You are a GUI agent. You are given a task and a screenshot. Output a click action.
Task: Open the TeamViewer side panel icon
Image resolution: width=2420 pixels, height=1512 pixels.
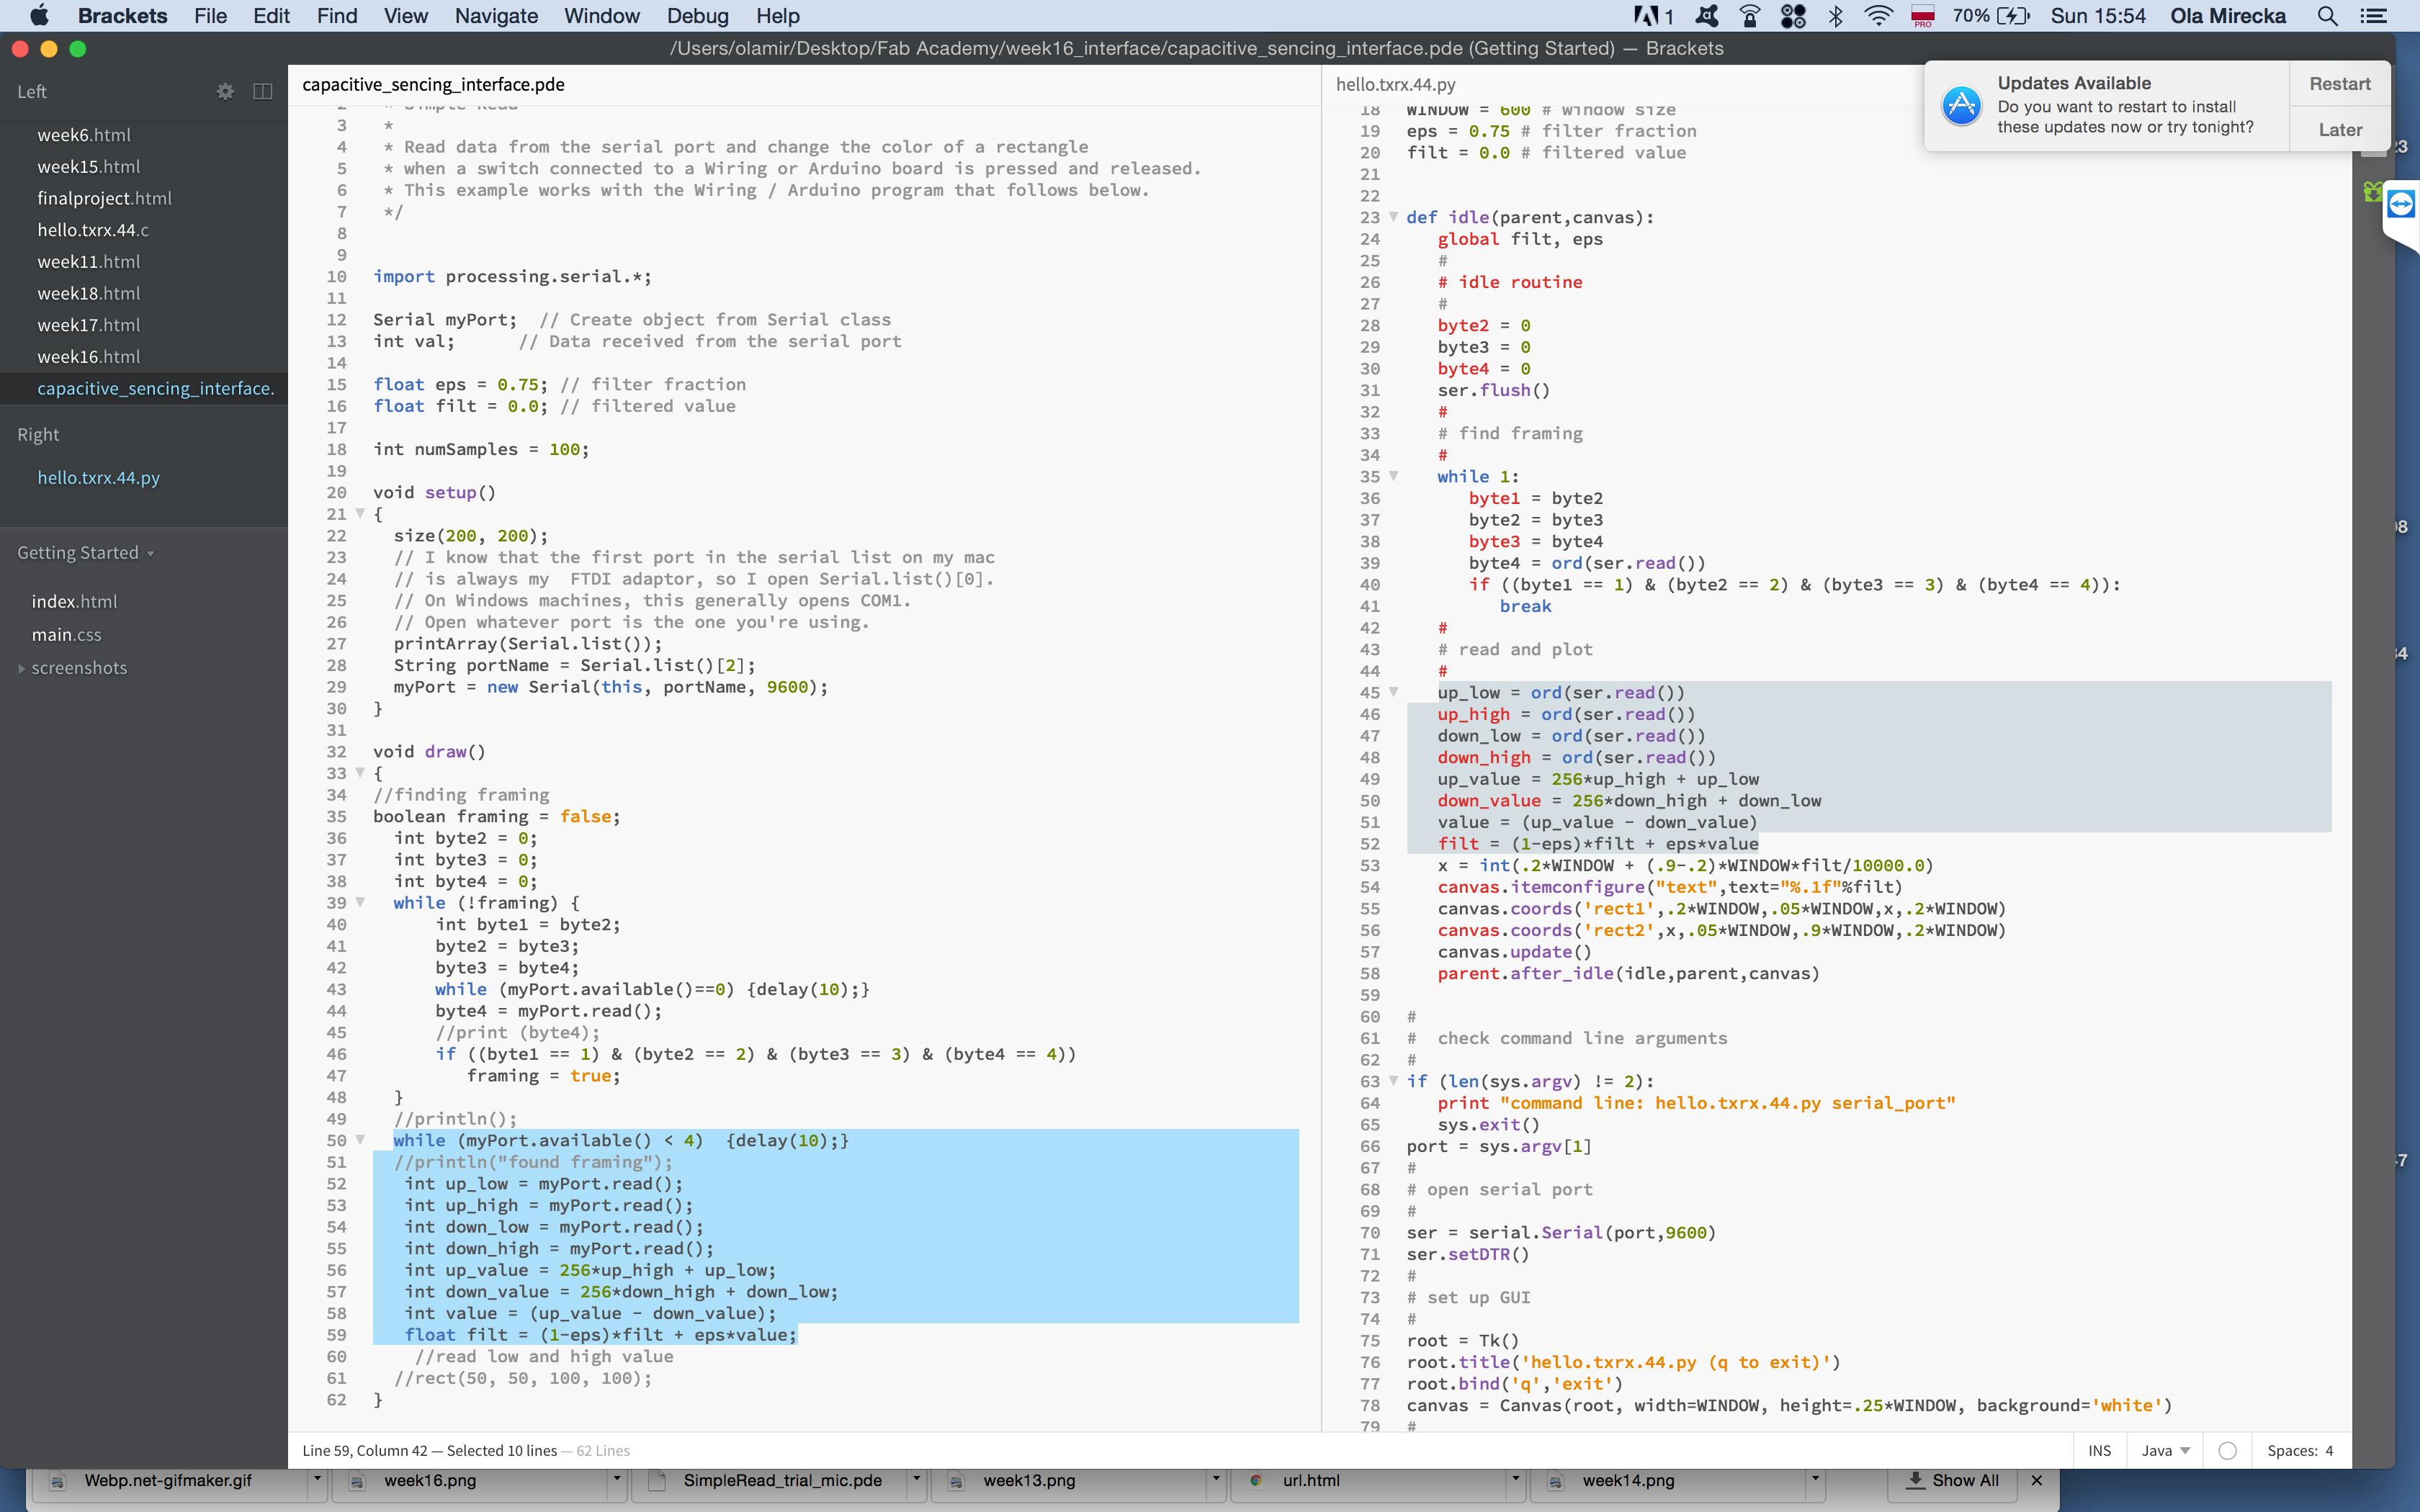[2400, 205]
